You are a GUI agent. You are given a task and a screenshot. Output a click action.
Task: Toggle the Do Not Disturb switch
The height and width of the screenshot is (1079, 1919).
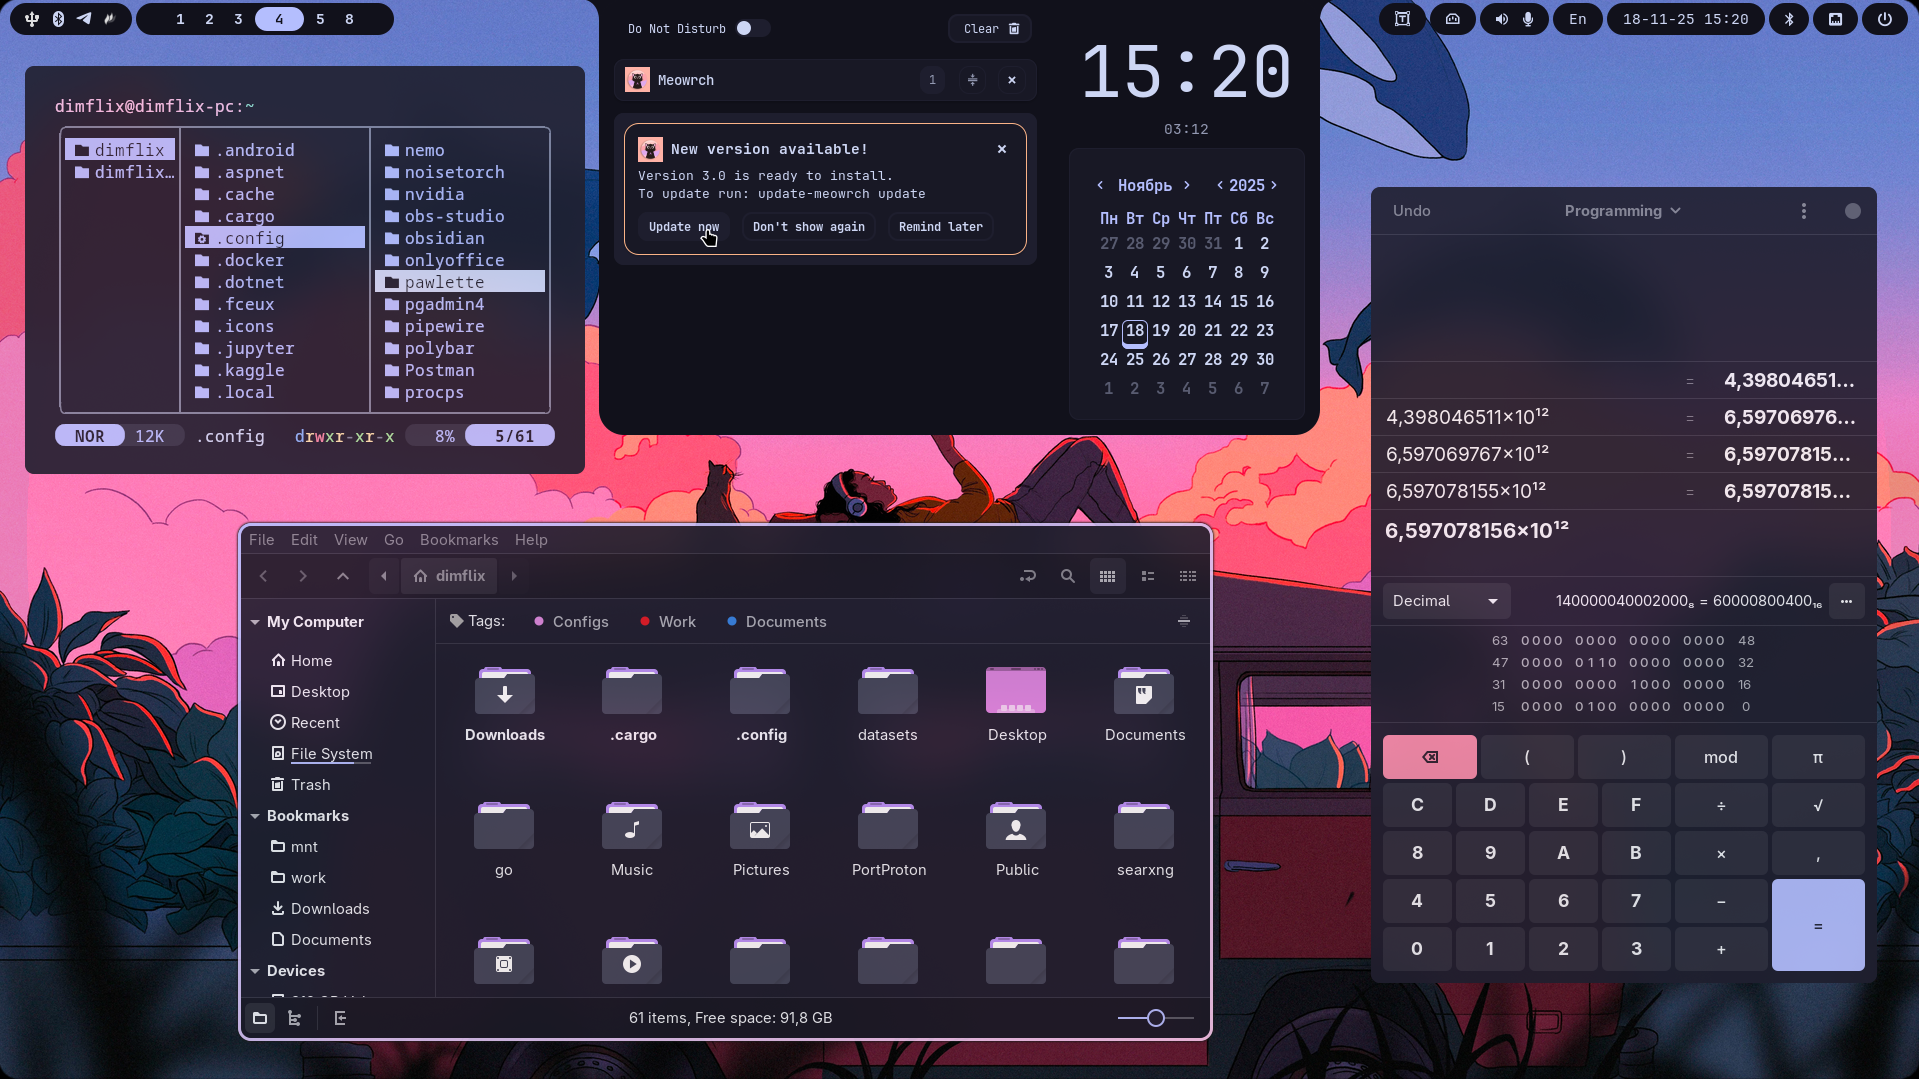point(751,28)
